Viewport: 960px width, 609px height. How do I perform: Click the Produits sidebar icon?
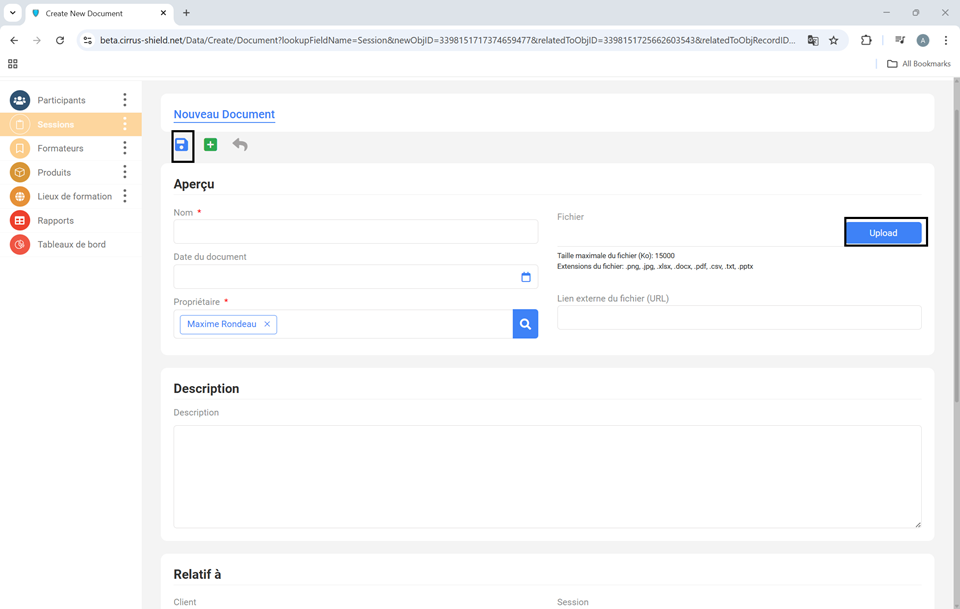pyautogui.click(x=20, y=172)
